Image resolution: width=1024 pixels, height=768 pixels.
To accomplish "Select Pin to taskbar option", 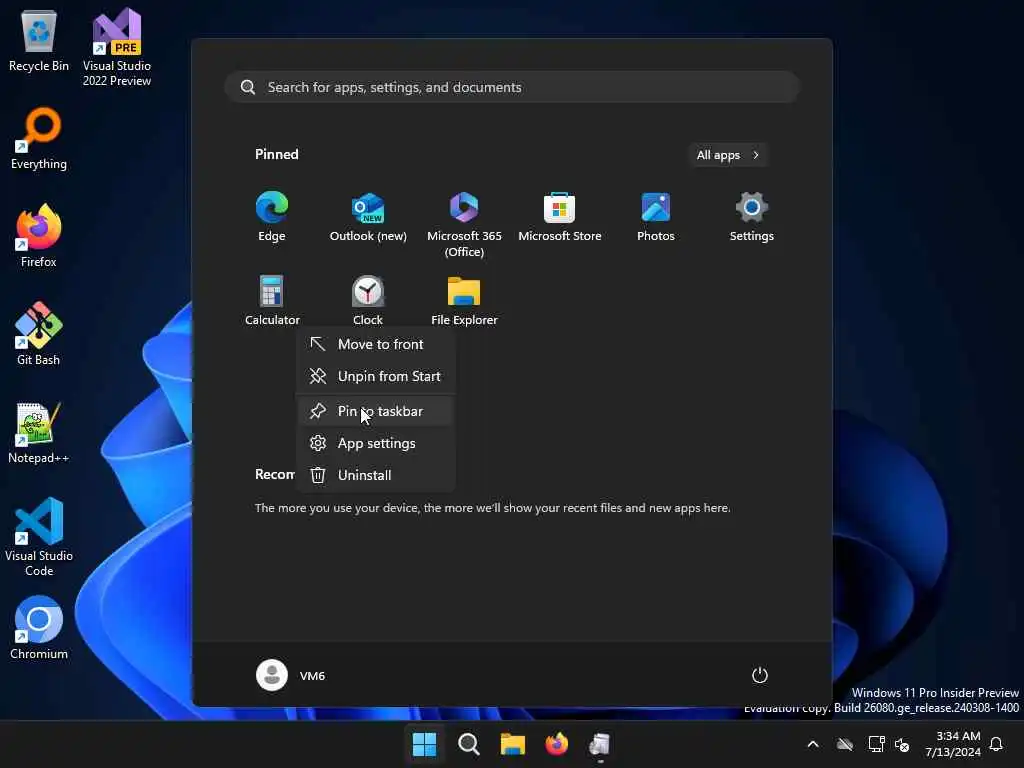I will coord(375,411).
